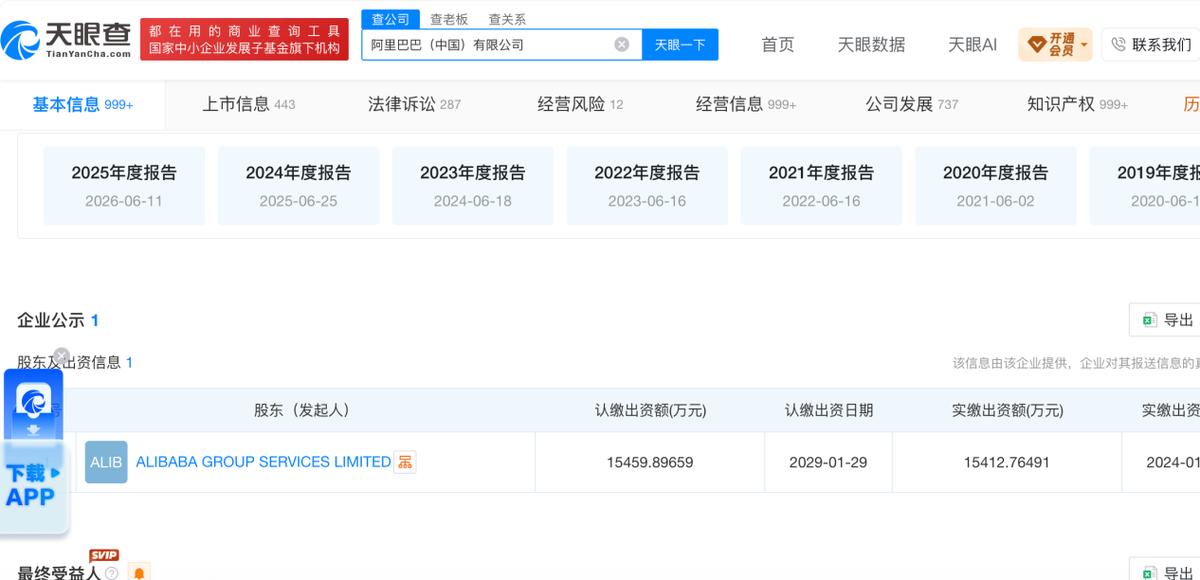Click the ALIB shareholder logo thumbnail
Image resolution: width=1200 pixels, height=580 pixels.
(106, 462)
